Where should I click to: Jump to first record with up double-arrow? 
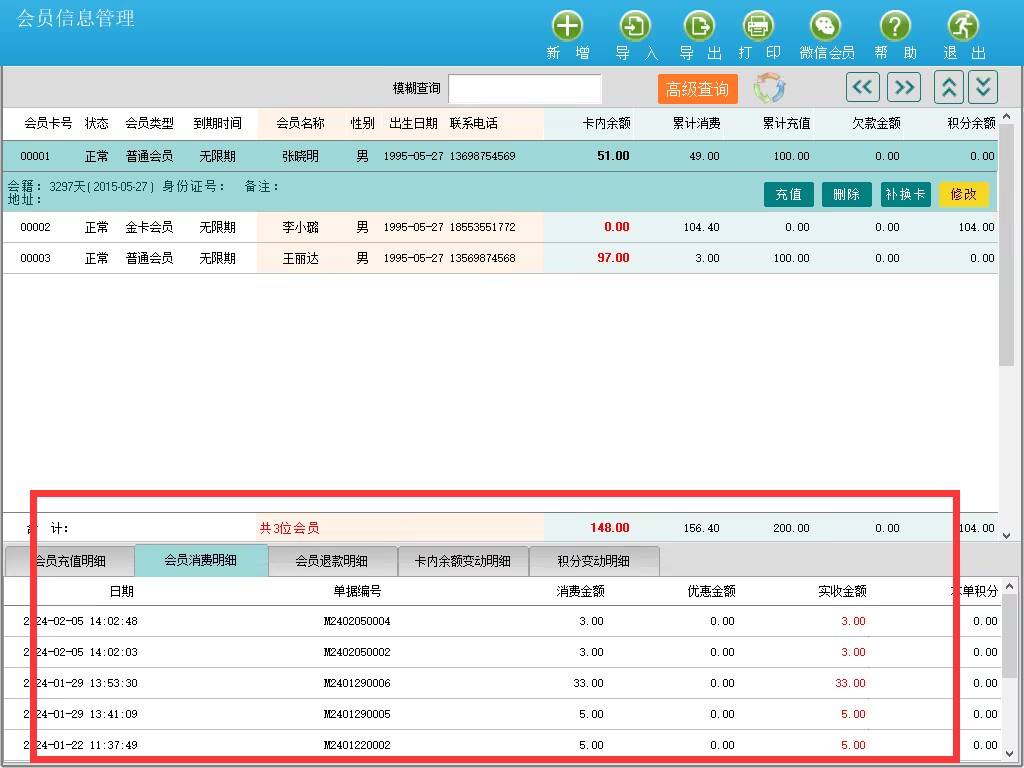[949, 88]
